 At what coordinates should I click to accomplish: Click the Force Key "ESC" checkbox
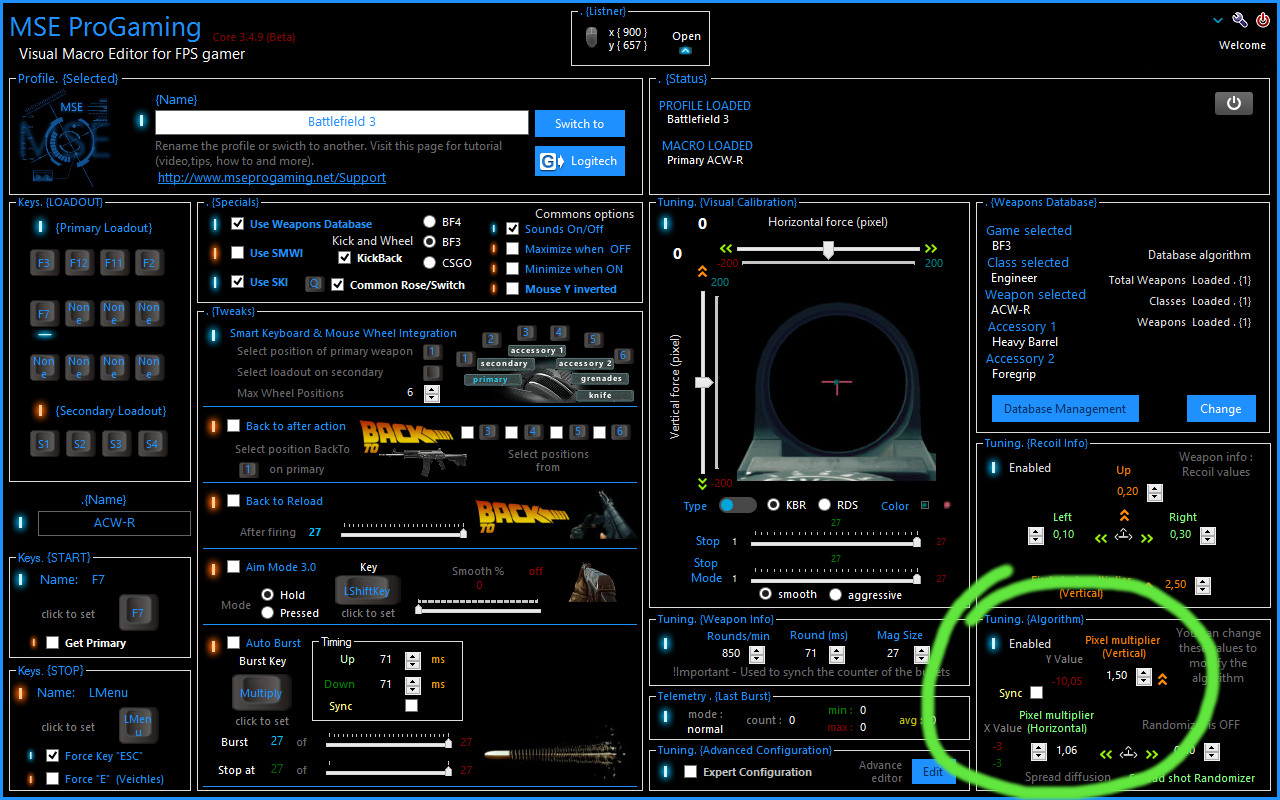(x=52, y=756)
